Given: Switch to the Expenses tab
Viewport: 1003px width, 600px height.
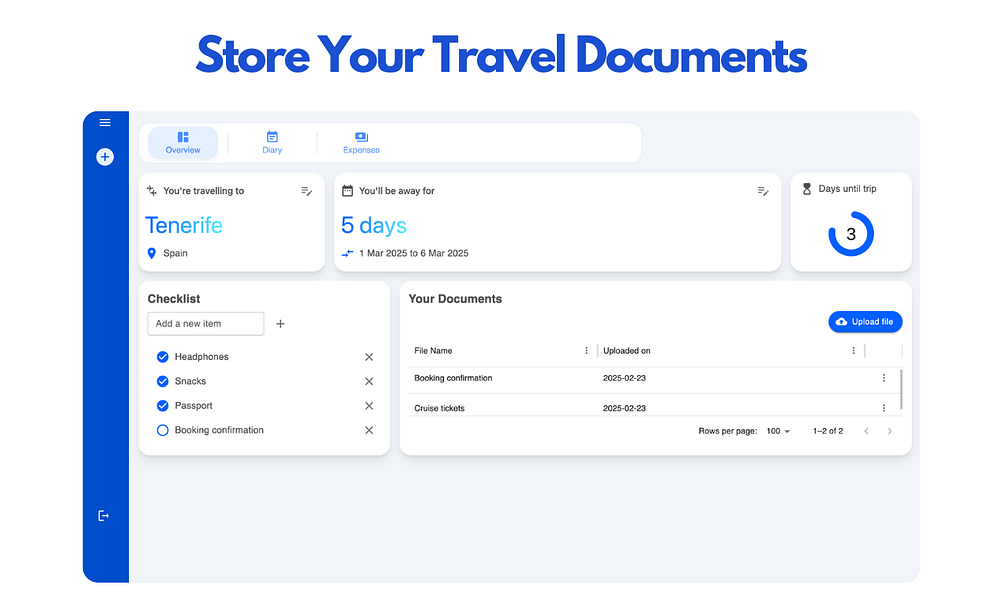Looking at the screenshot, I should (360, 143).
